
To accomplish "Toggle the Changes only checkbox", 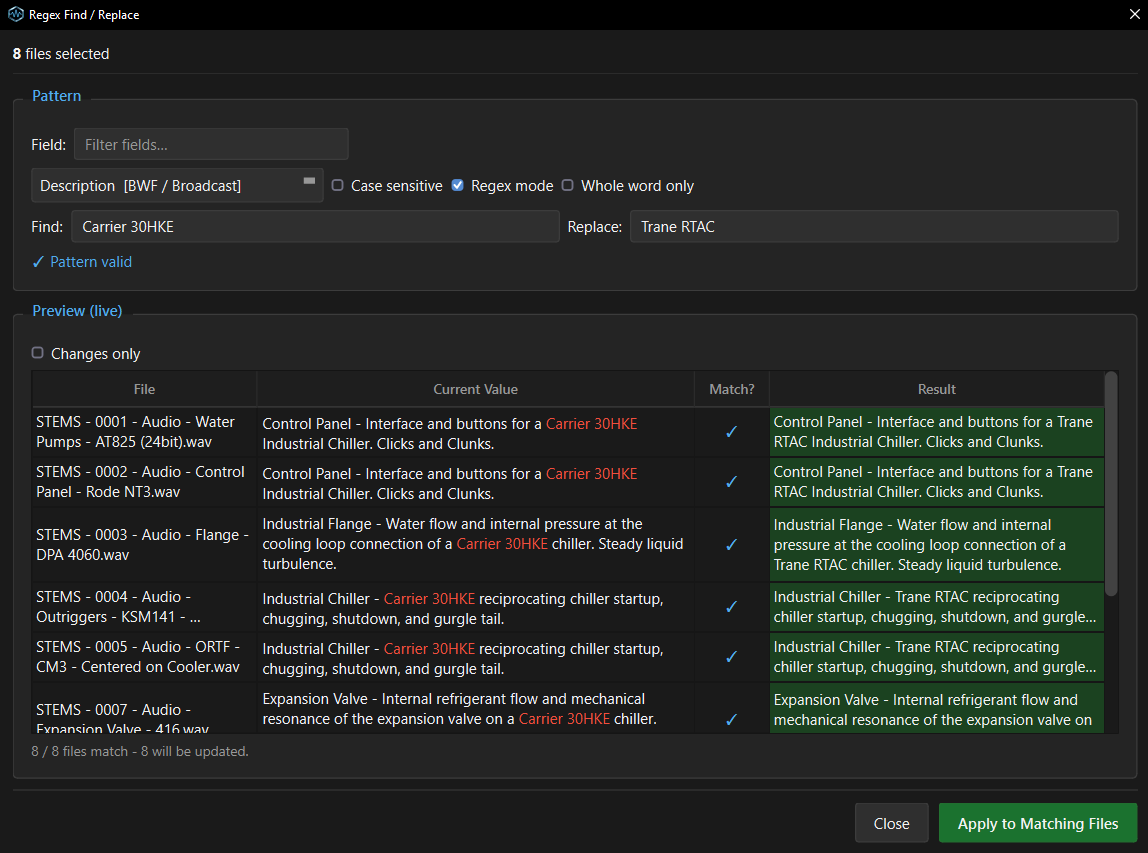I will (37, 353).
